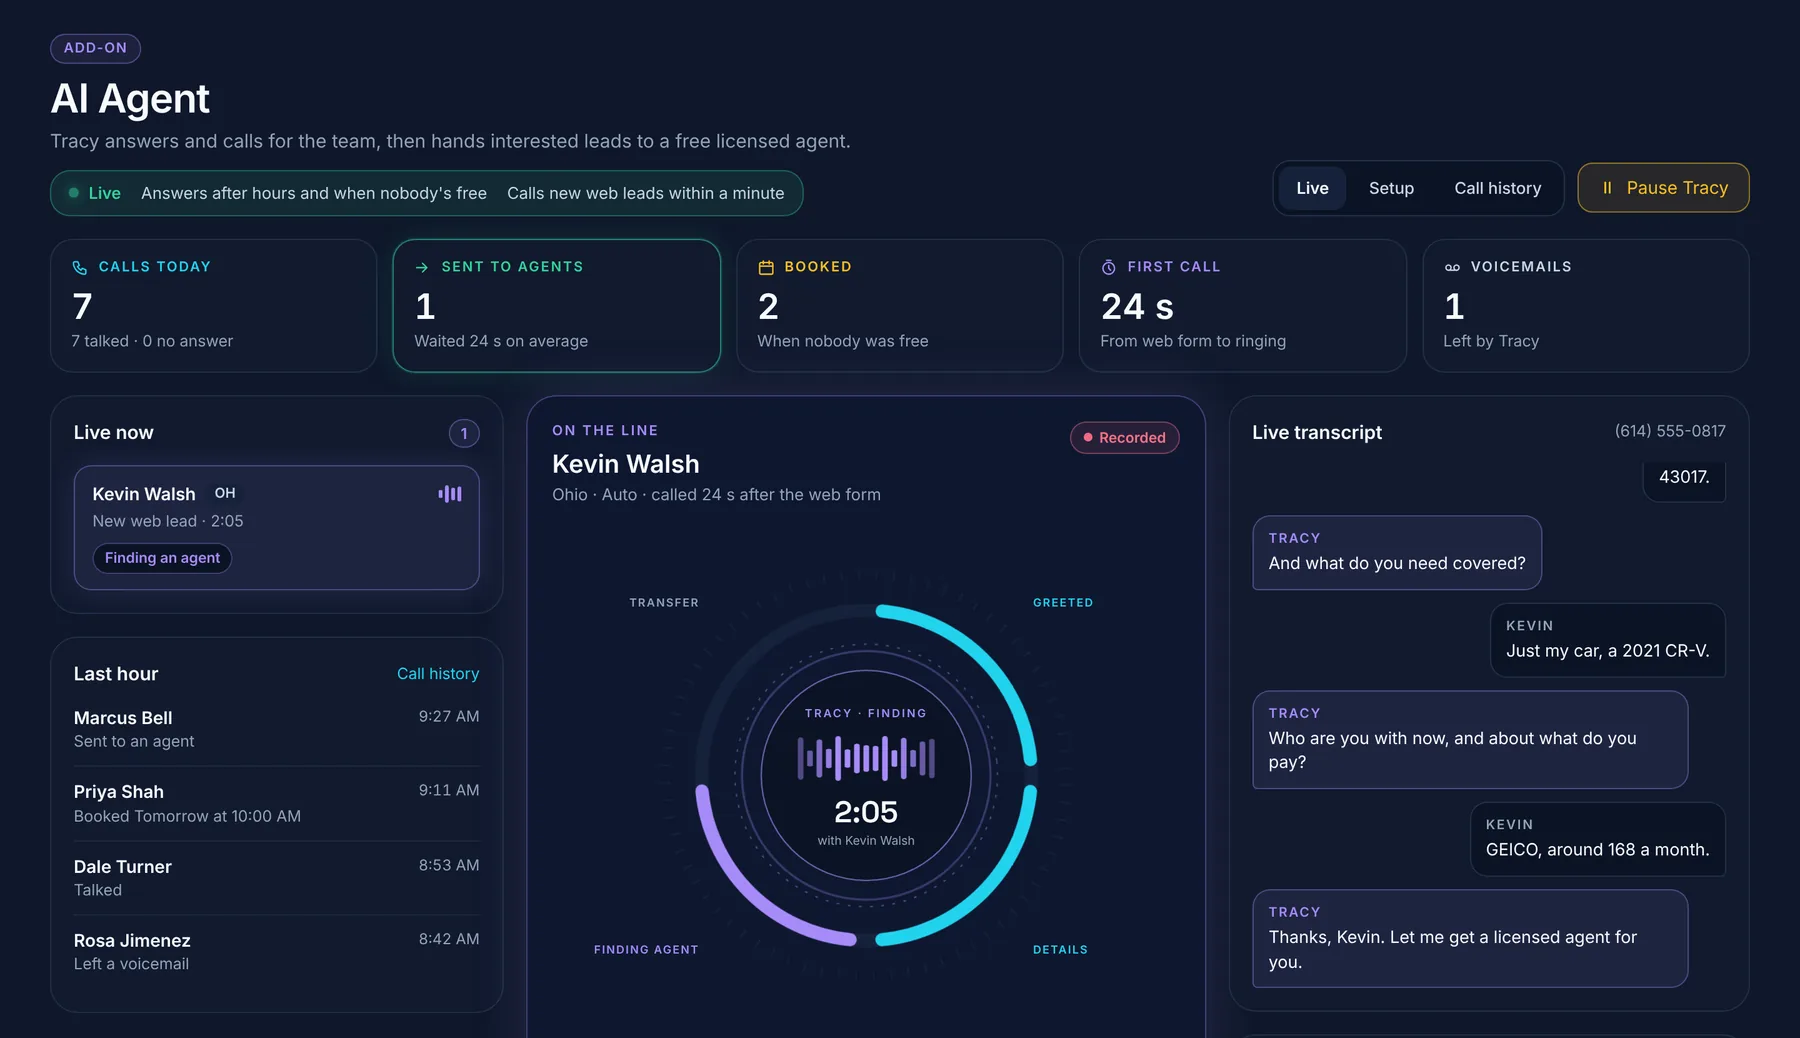The height and width of the screenshot is (1038, 1800).
Task: Click the Live now count badge
Action: coord(464,433)
